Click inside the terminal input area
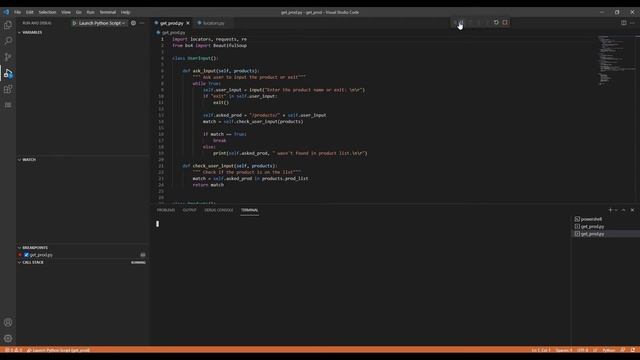Screen dimensions: 640x360 point(361,282)
